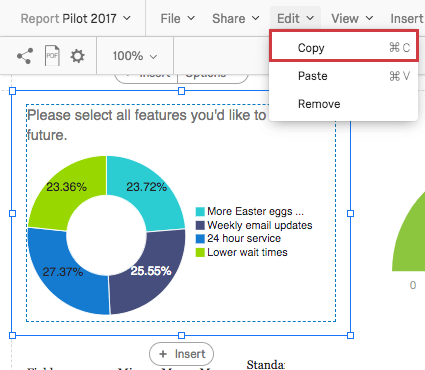
Task: Open settings via the gear icon
Action: click(x=77, y=56)
